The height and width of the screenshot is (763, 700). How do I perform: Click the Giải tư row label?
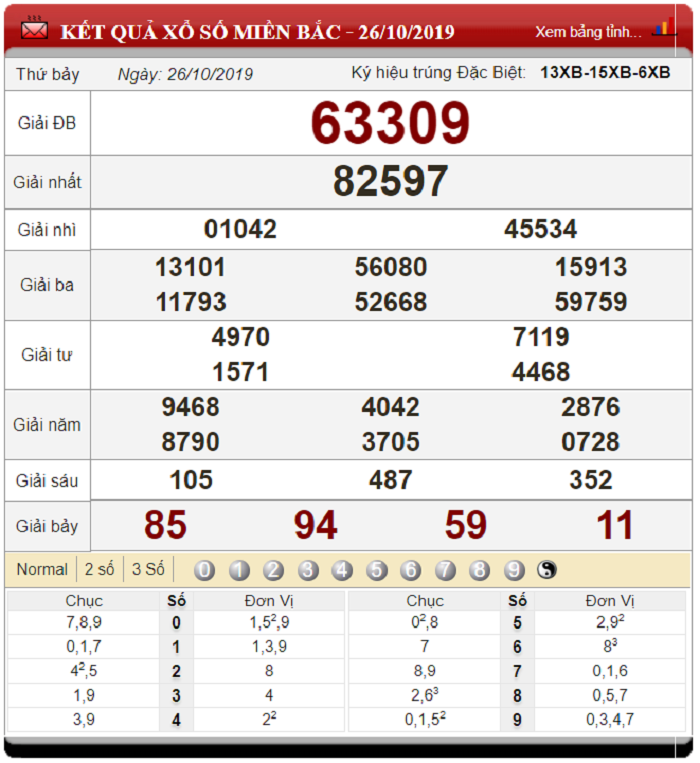(47, 355)
